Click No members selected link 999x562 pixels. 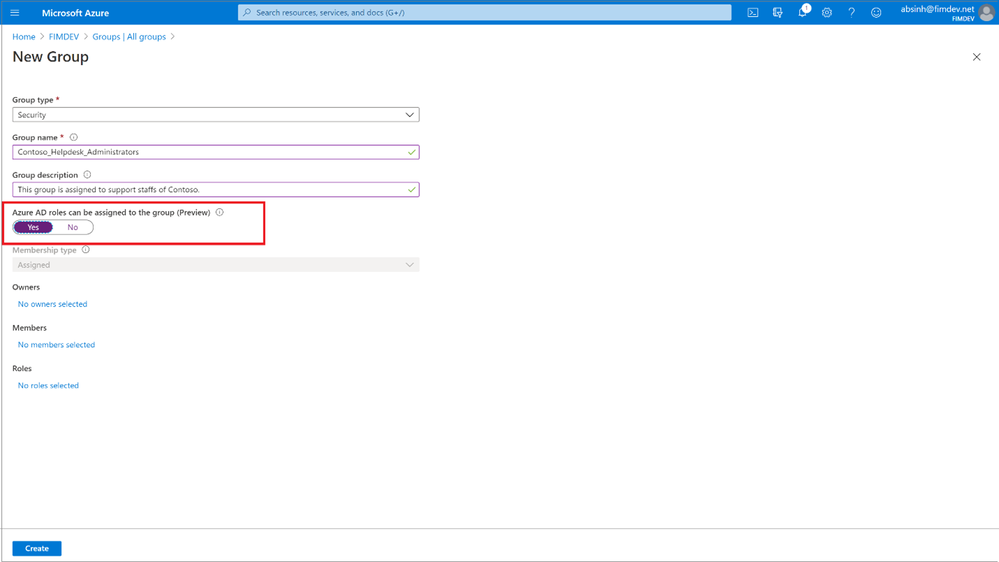(56, 345)
